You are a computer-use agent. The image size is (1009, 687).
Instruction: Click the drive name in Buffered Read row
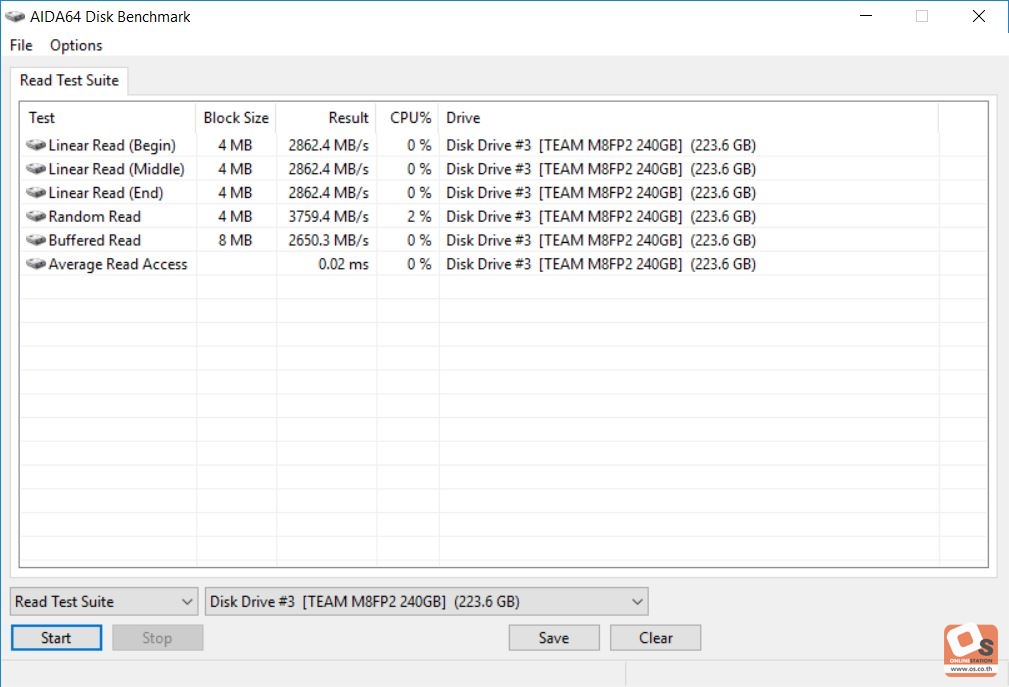(x=601, y=241)
